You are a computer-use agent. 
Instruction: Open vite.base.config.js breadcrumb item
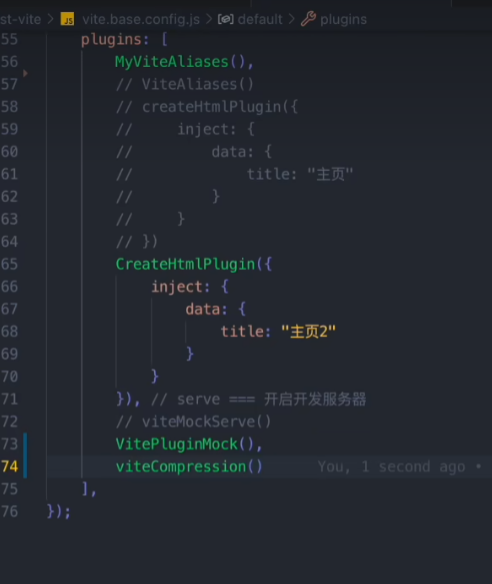141,19
